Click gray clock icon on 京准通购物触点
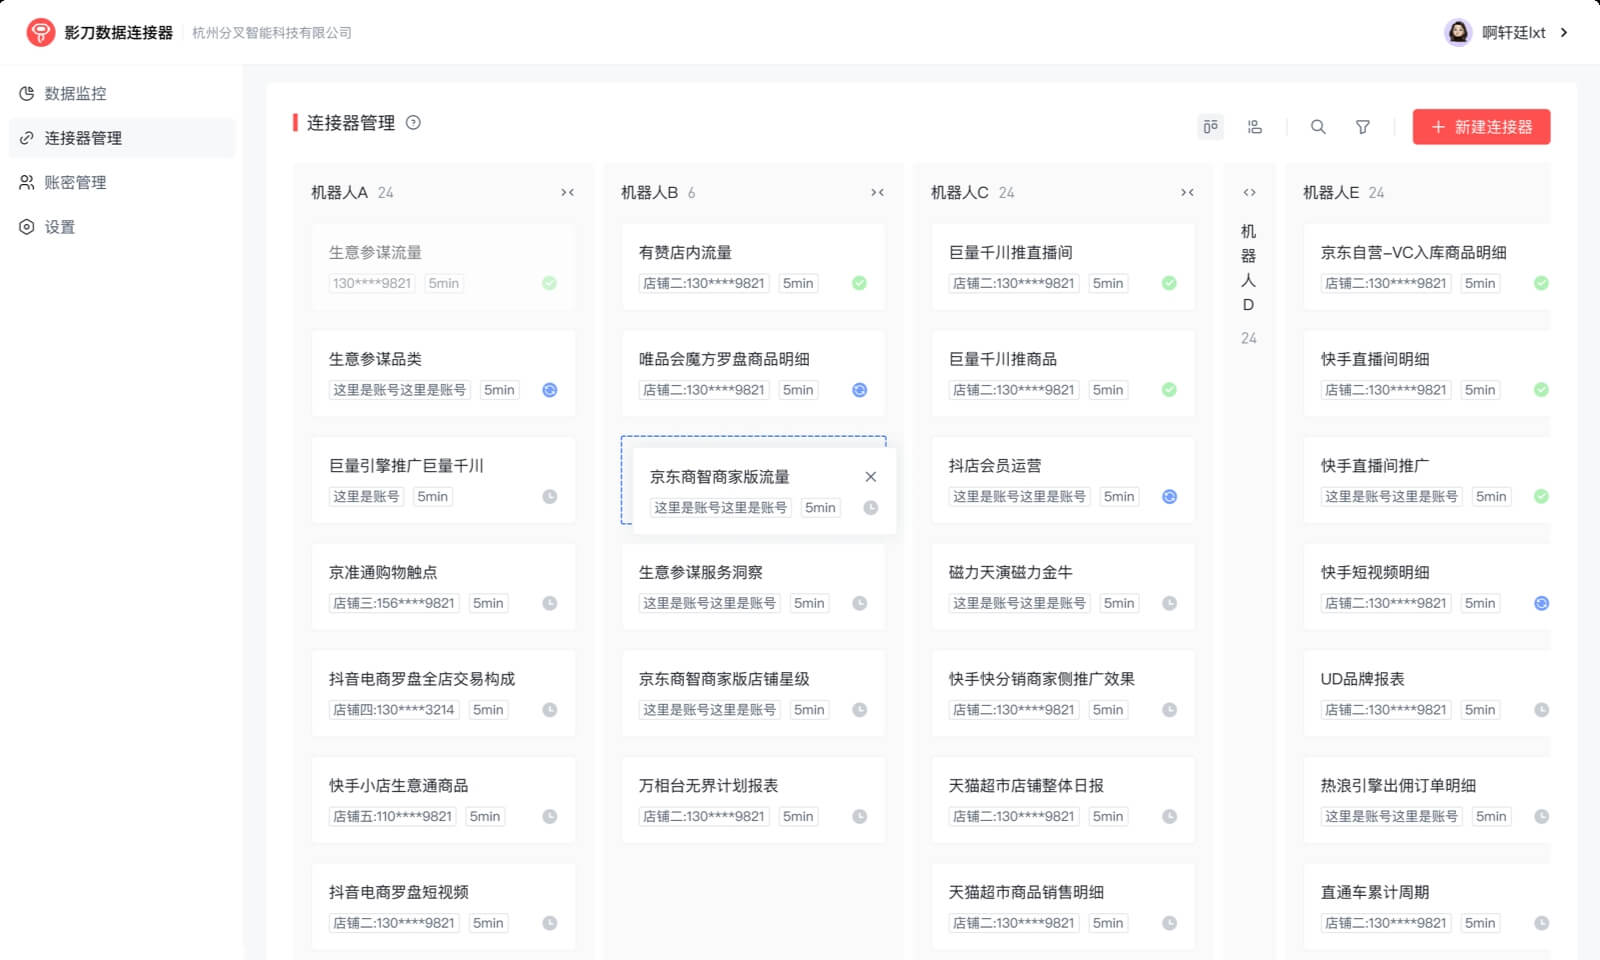Image resolution: width=1600 pixels, height=960 pixels. (x=549, y=603)
